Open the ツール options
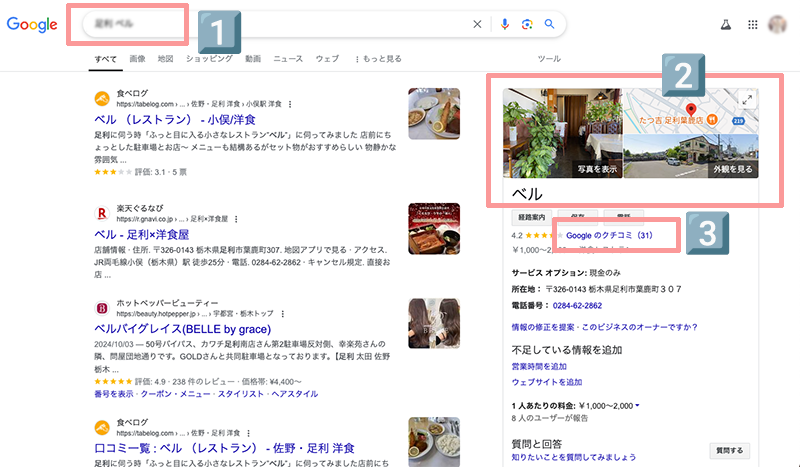800x467 pixels. click(549, 59)
